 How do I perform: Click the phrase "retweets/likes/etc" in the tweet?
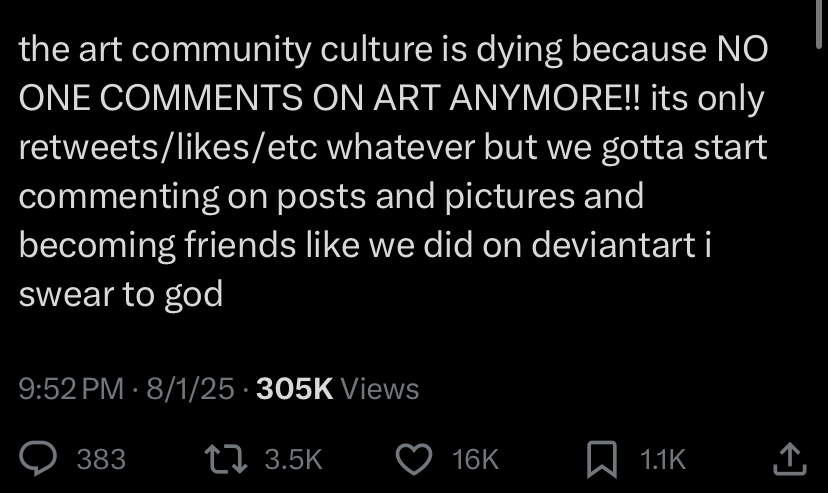[x=168, y=147]
